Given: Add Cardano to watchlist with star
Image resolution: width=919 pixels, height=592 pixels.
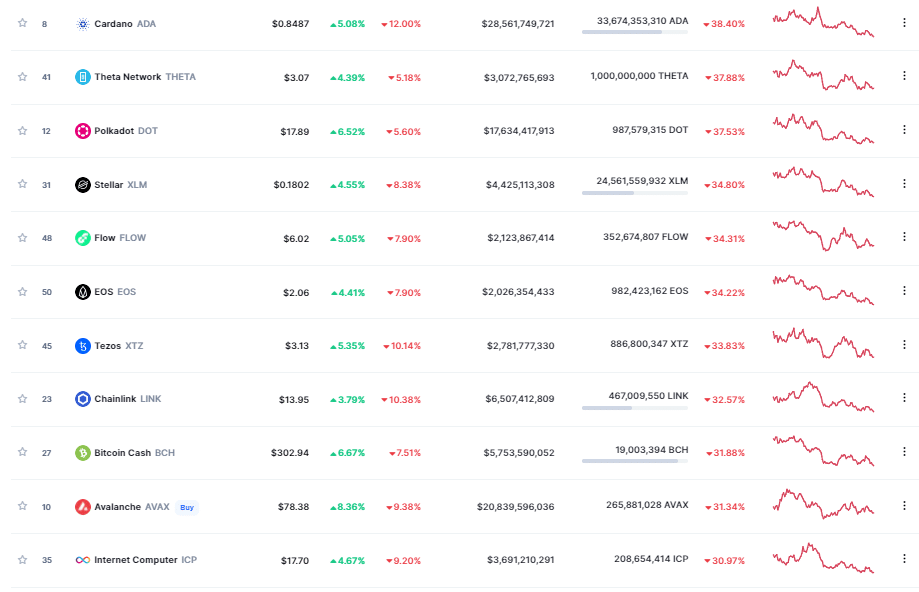Looking at the screenshot, I should pyautogui.click(x=22, y=23).
